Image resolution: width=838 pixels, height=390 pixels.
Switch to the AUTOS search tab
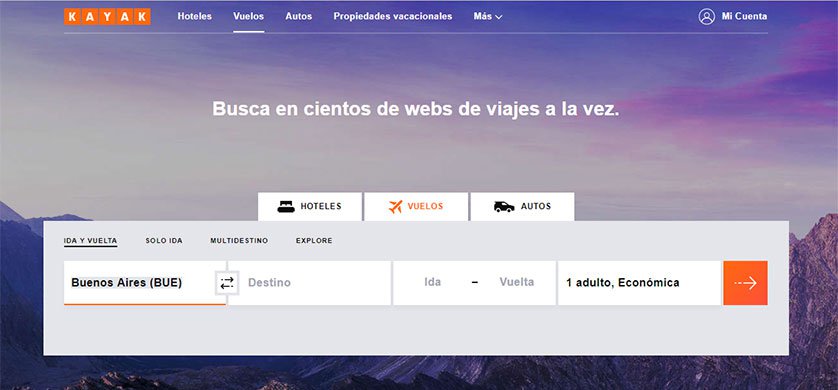(522, 206)
